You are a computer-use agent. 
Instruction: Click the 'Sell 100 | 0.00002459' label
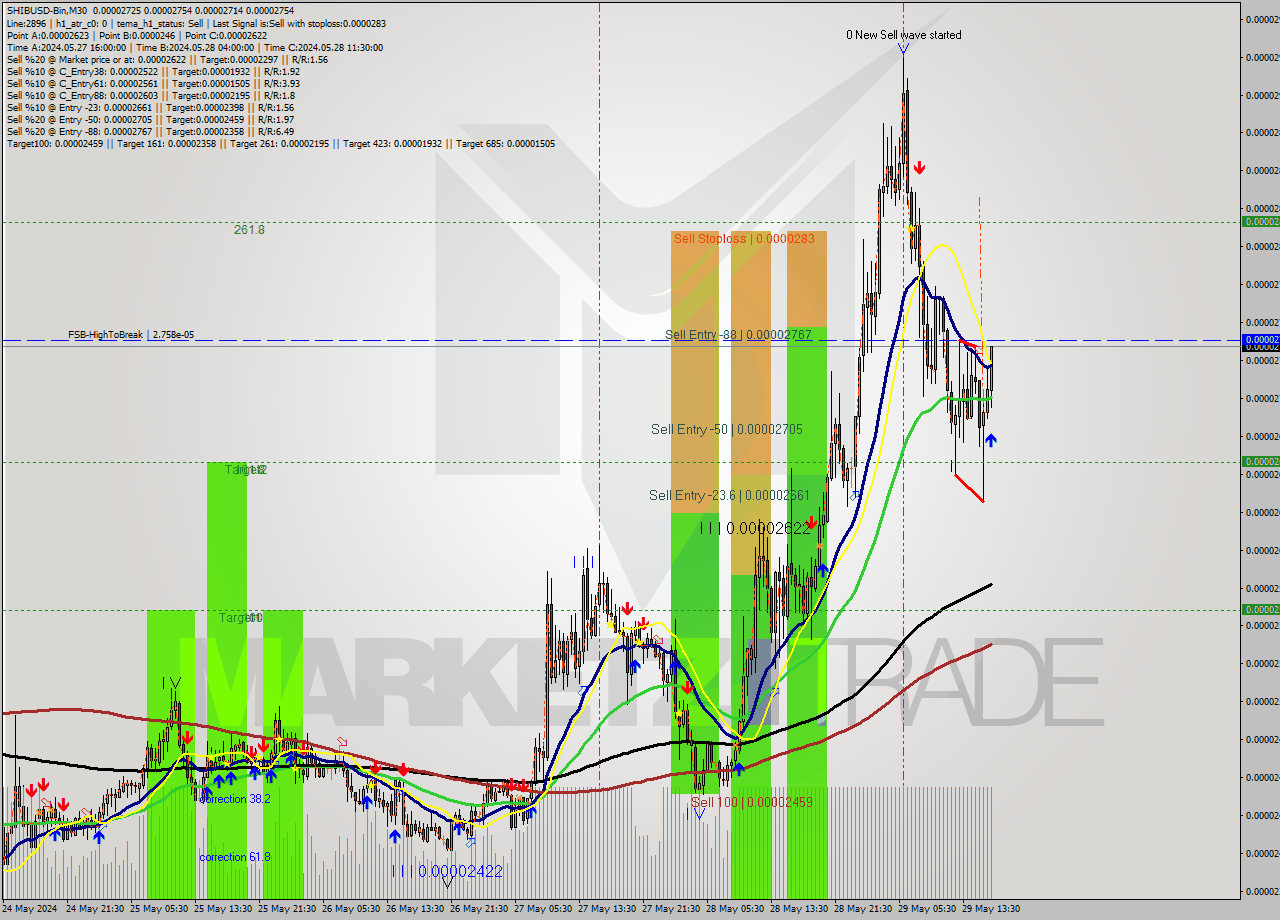pyautogui.click(x=752, y=802)
